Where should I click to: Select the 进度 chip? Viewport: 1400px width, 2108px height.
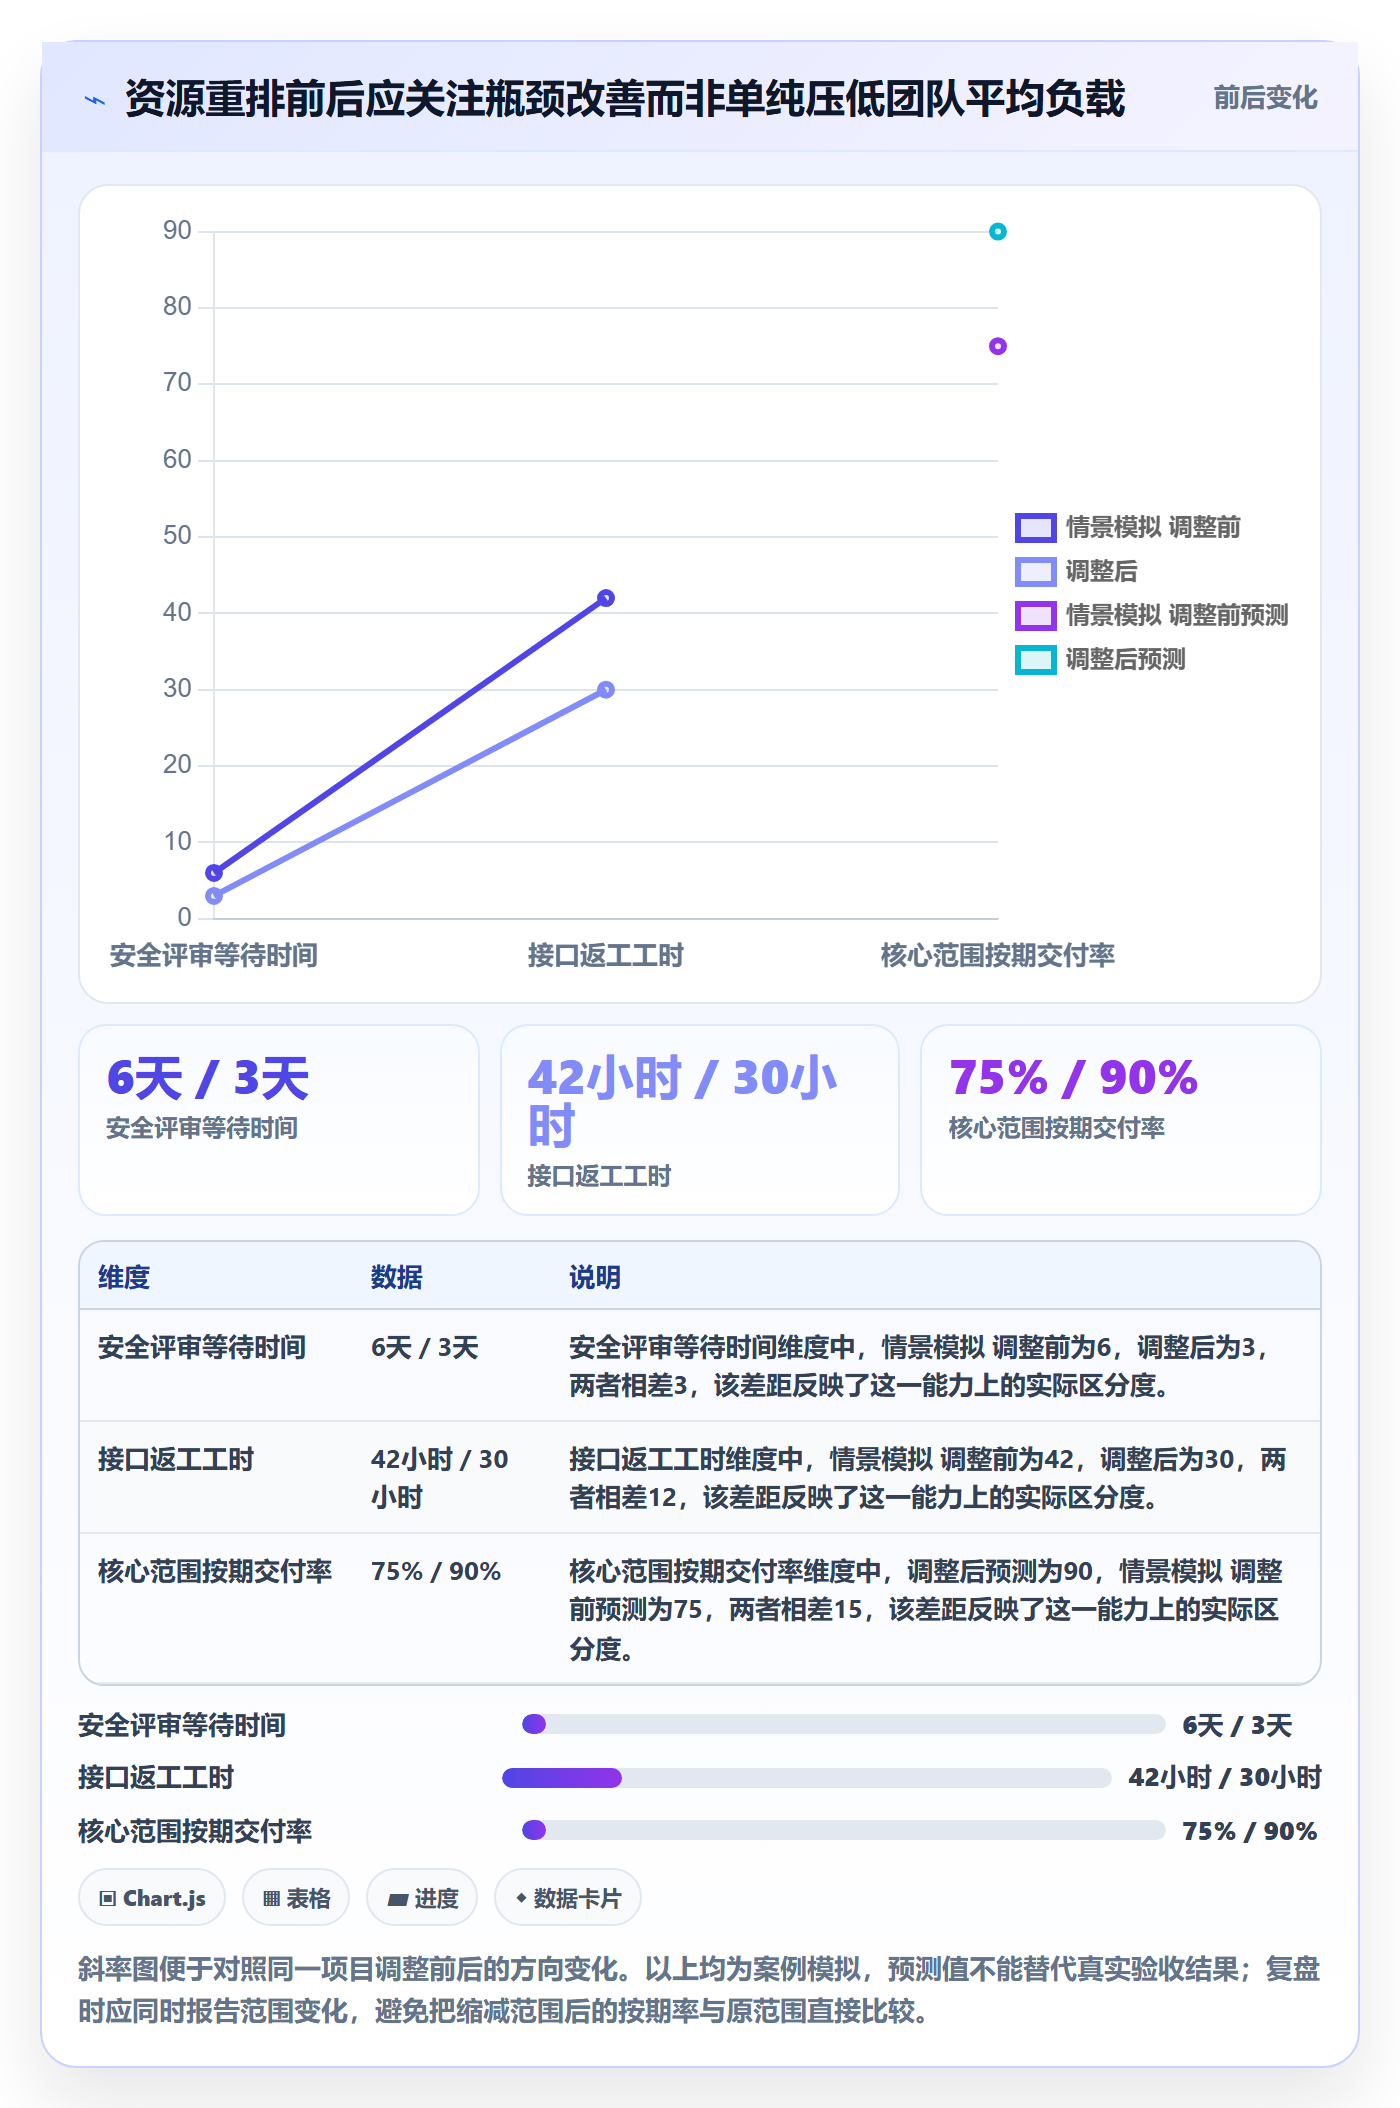tap(422, 1897)
